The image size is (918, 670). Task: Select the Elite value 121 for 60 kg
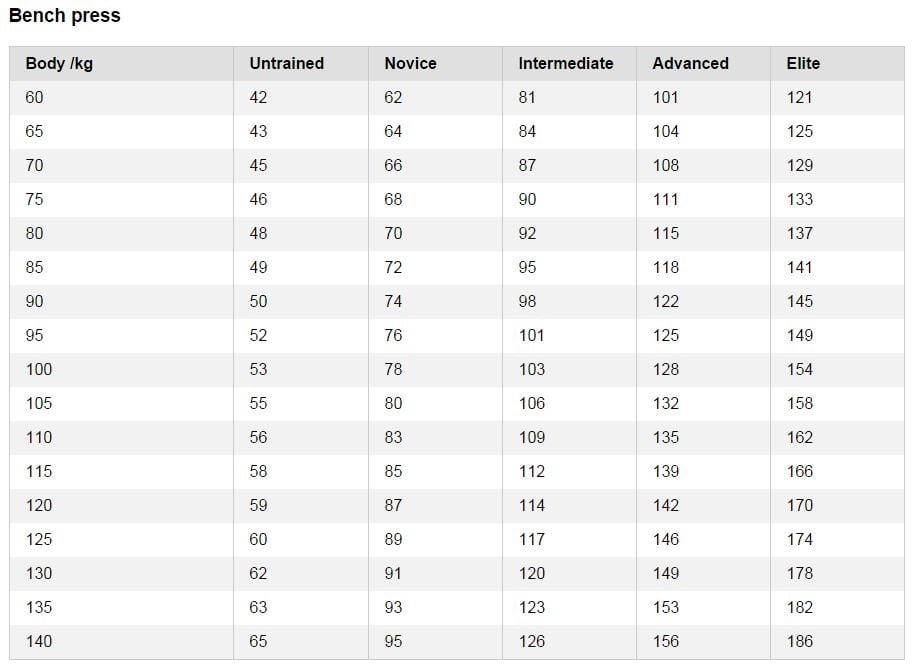pyautogui.click(x=799, y=97)
